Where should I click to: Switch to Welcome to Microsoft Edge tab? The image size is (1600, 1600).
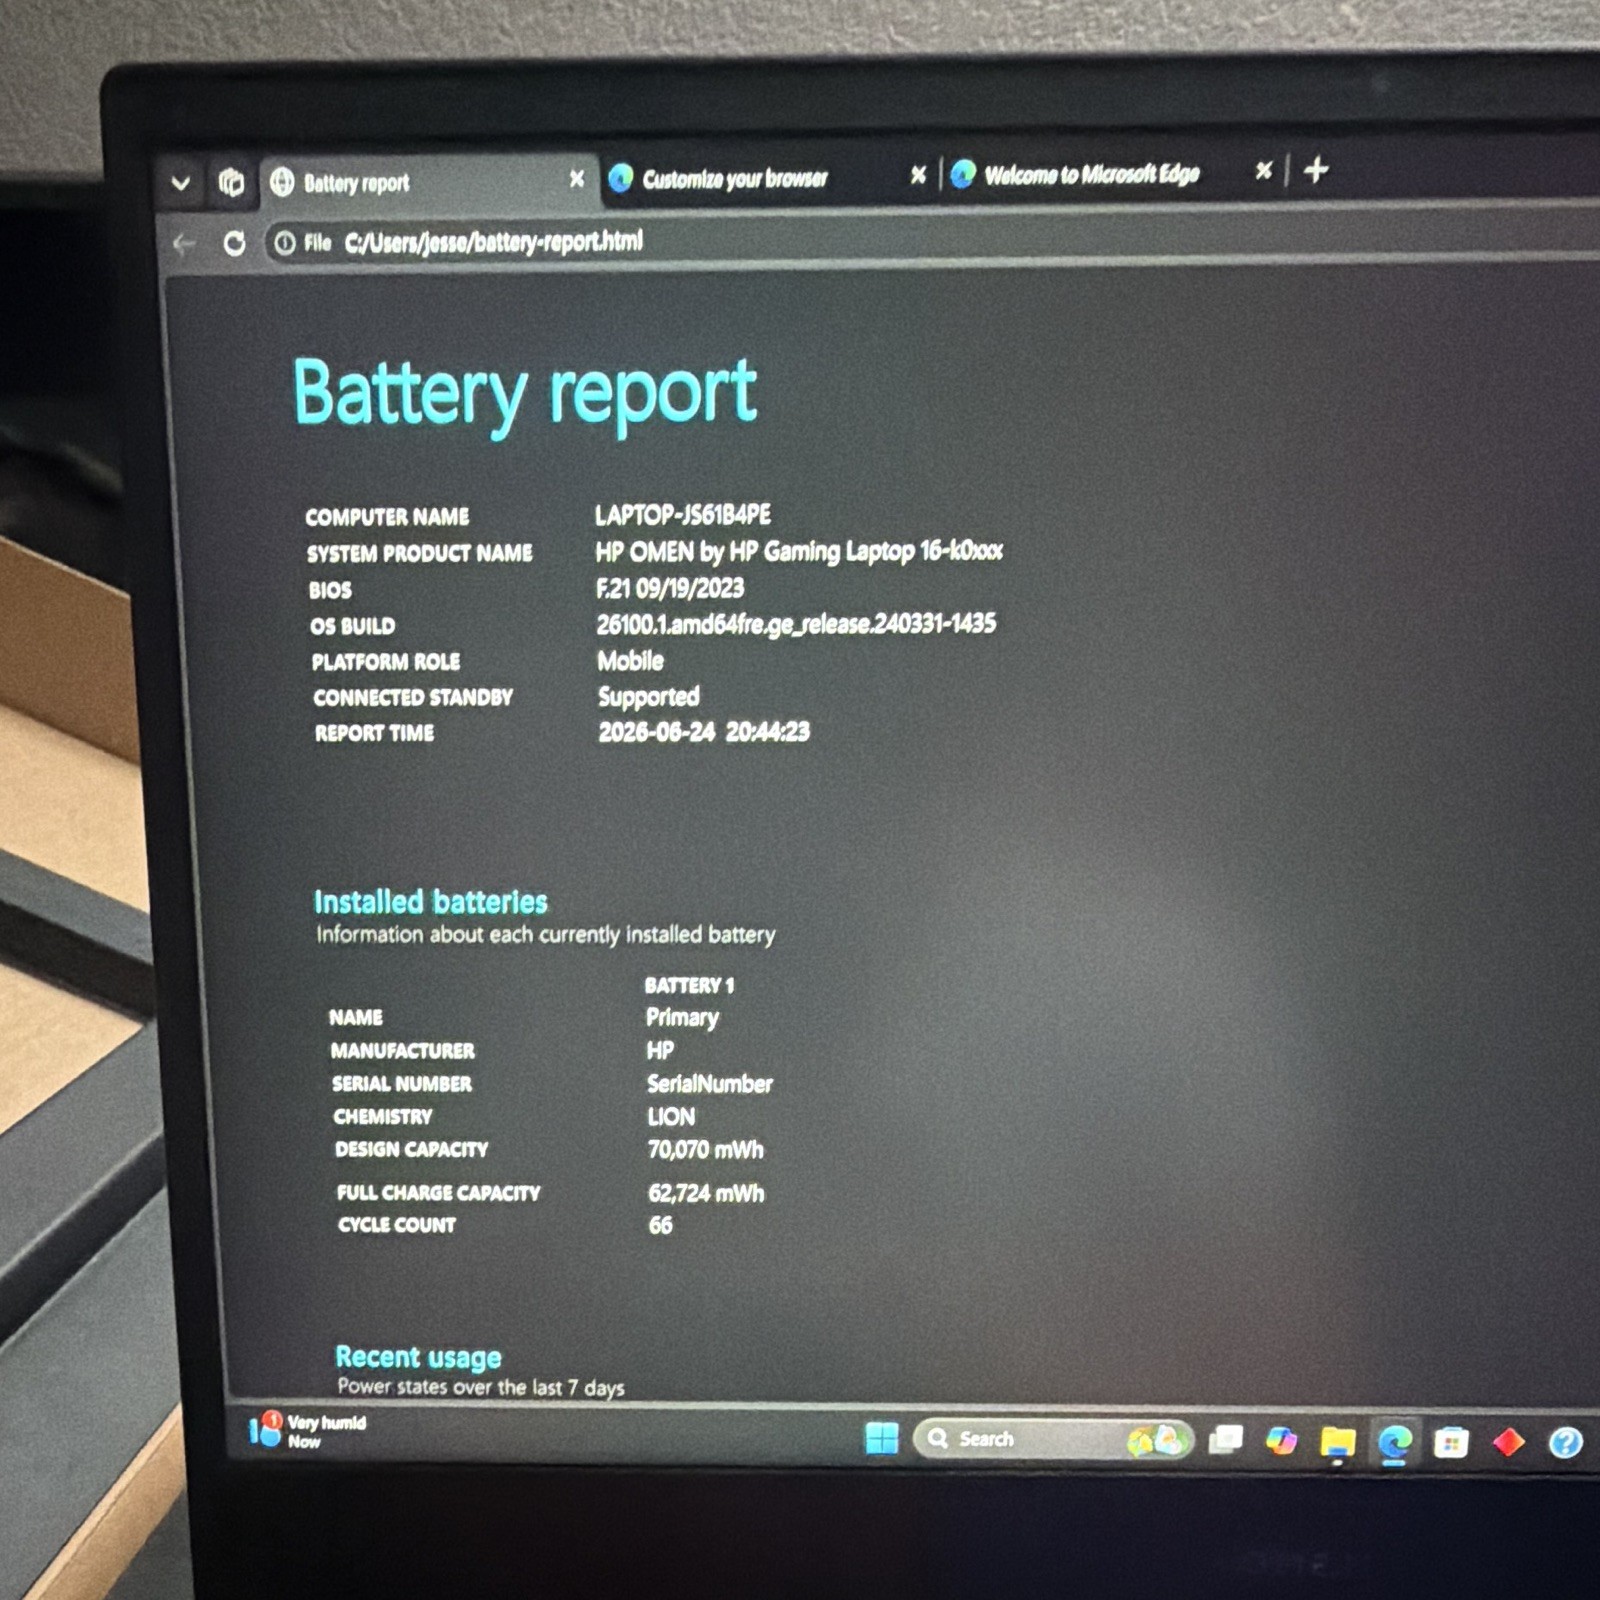[1110, 174]
